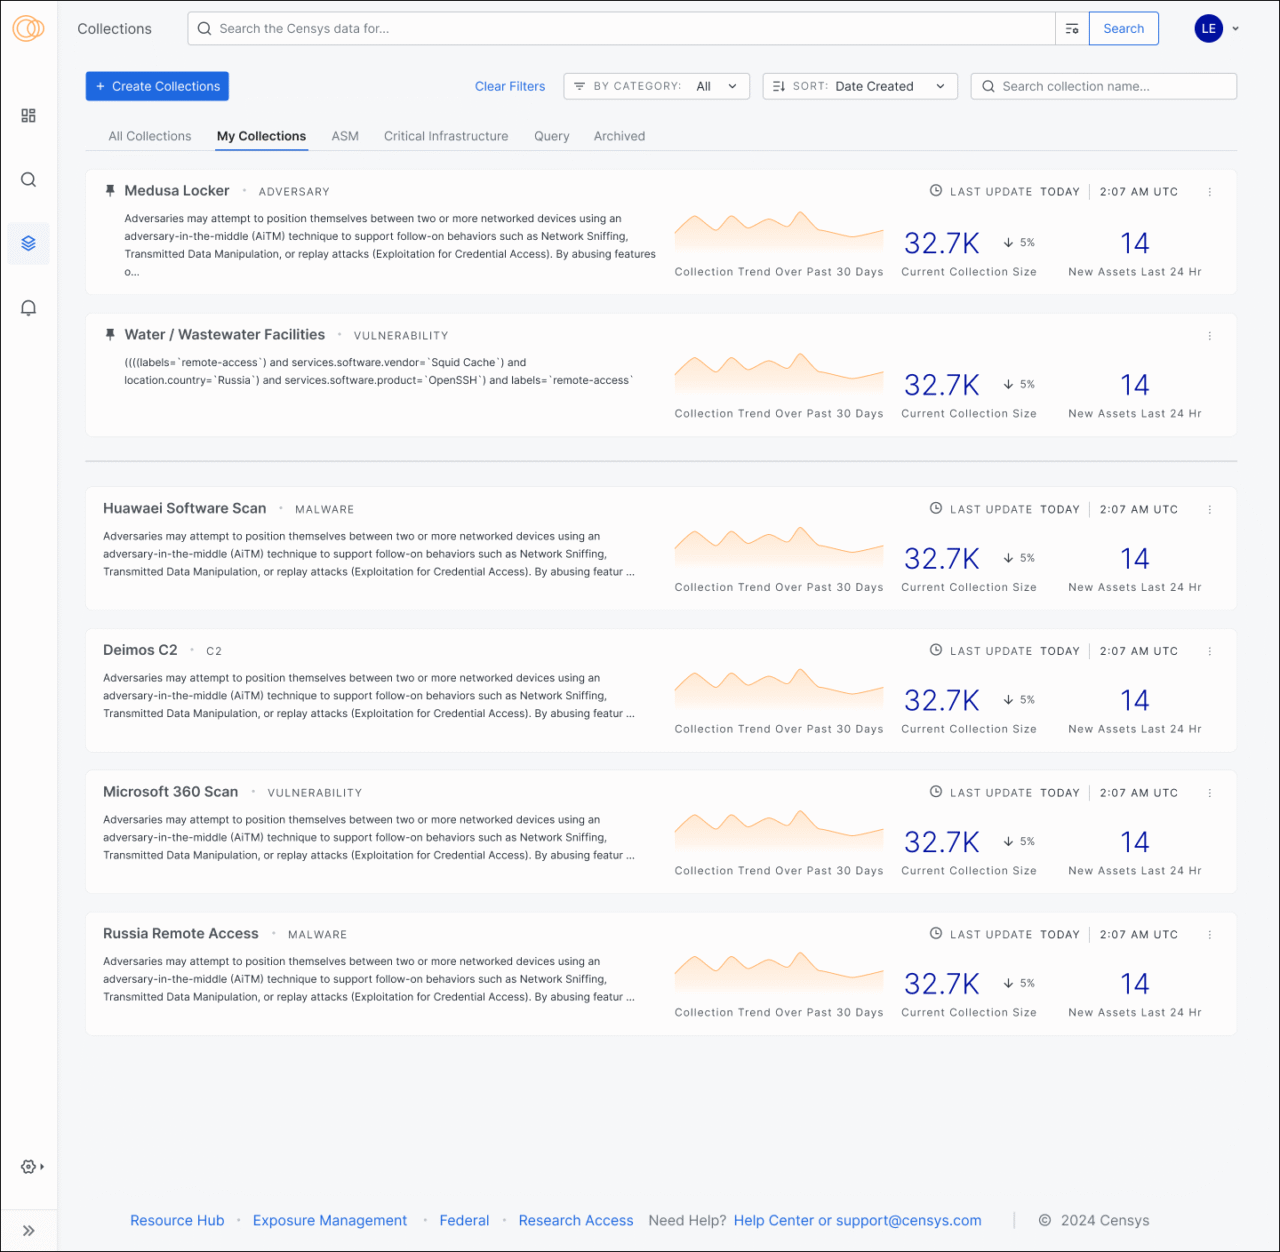Click the Clear Filters link
Viewport: 1280px width, 1252px height.
(510, 87)
